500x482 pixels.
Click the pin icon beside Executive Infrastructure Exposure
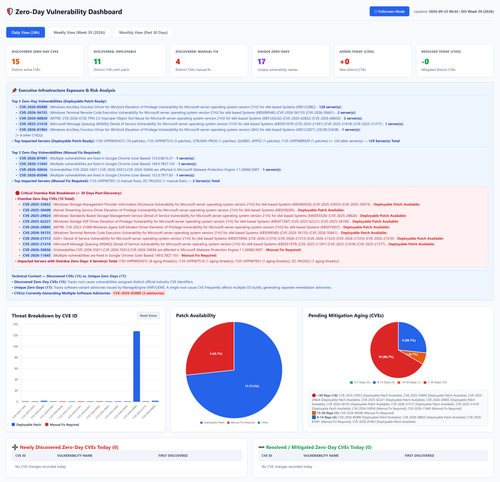[14, 90]
